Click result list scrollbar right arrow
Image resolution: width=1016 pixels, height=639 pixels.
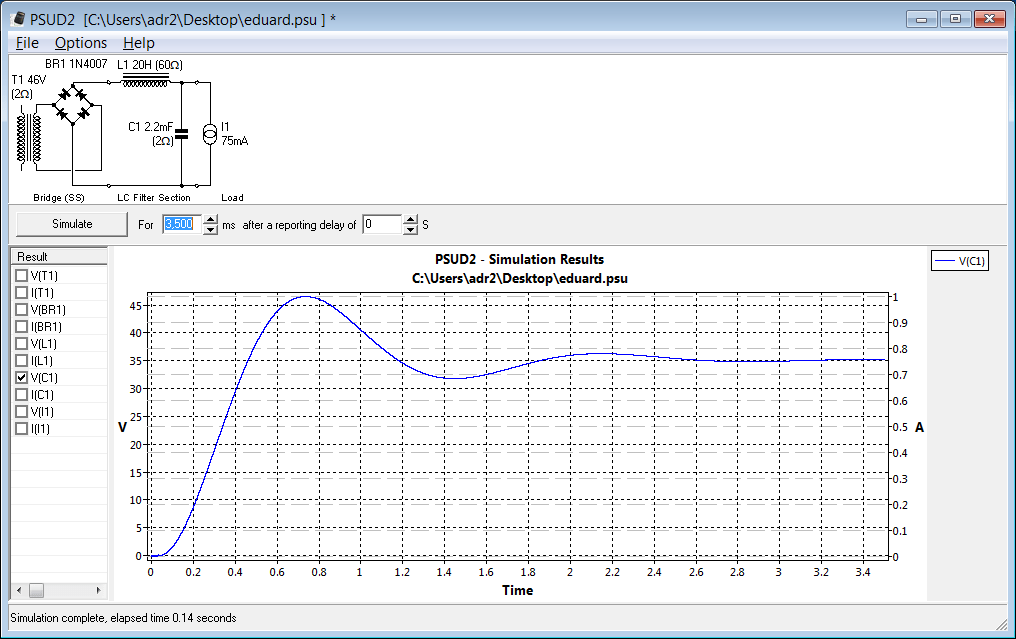tap(98, 590)
